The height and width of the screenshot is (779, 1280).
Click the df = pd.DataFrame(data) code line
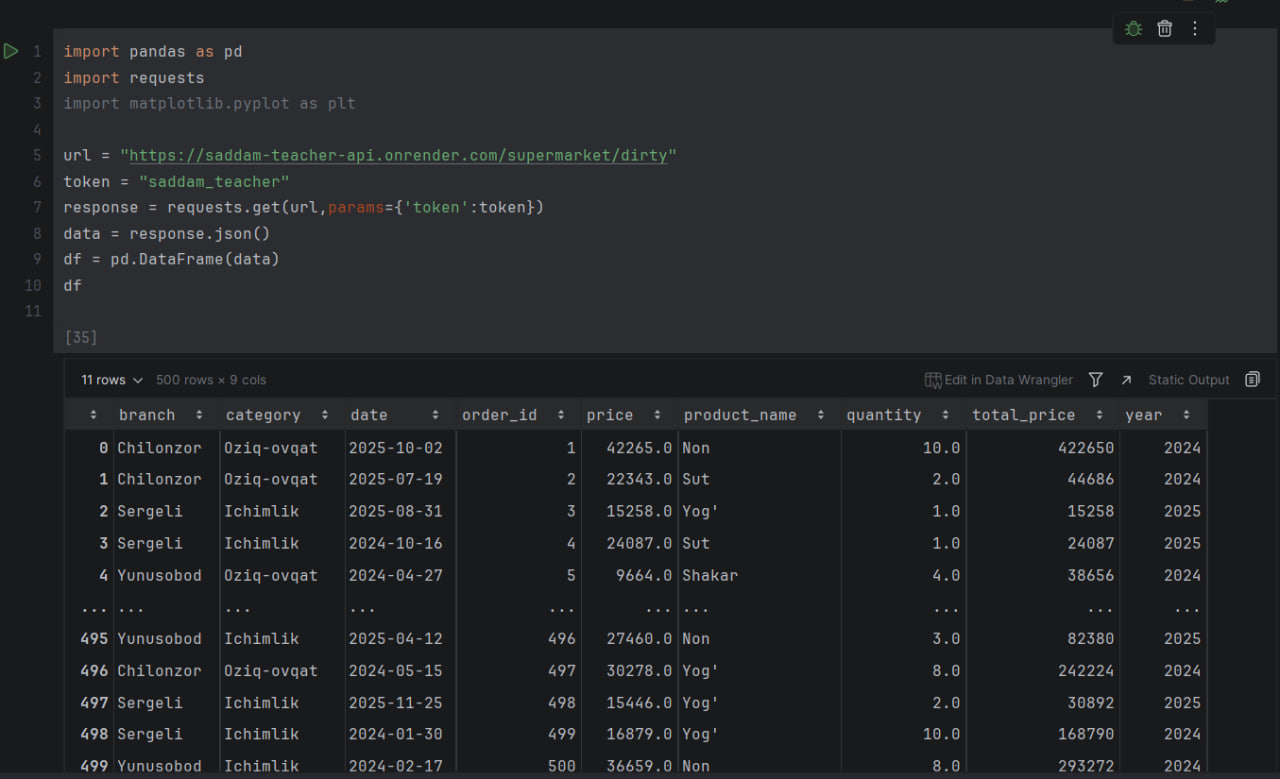coord(171,259)
